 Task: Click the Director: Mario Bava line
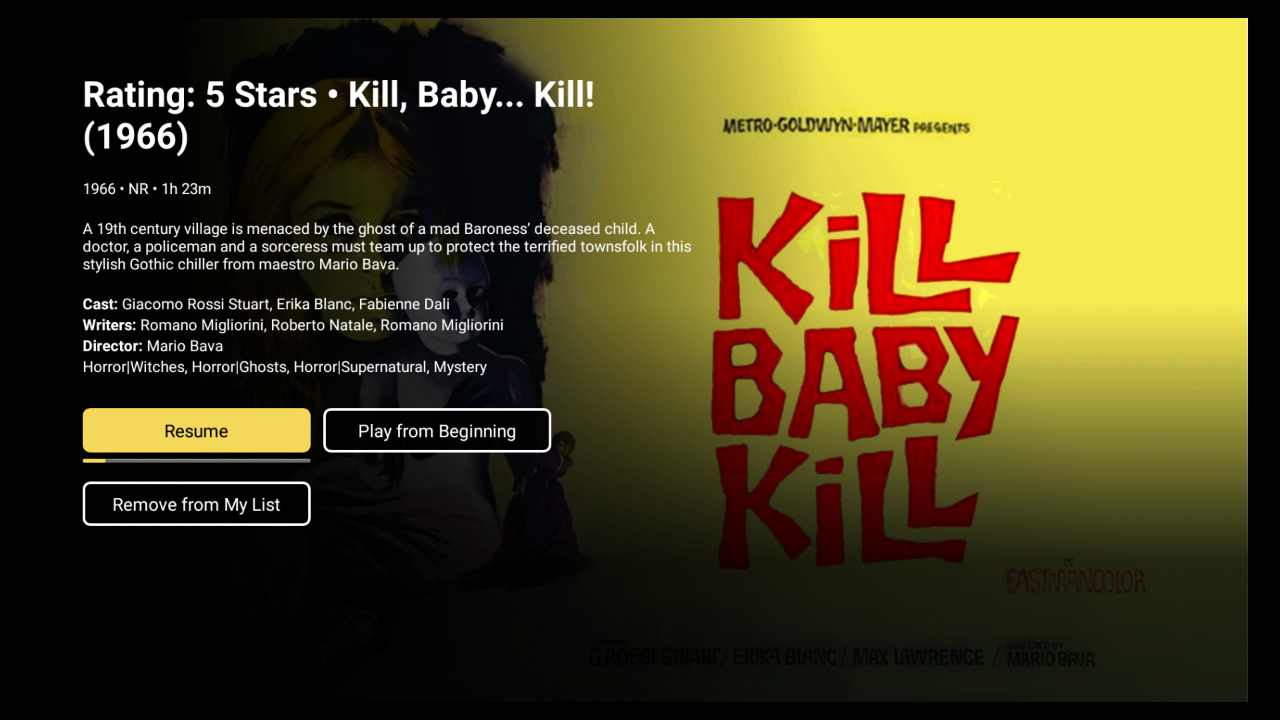(153, 346)
